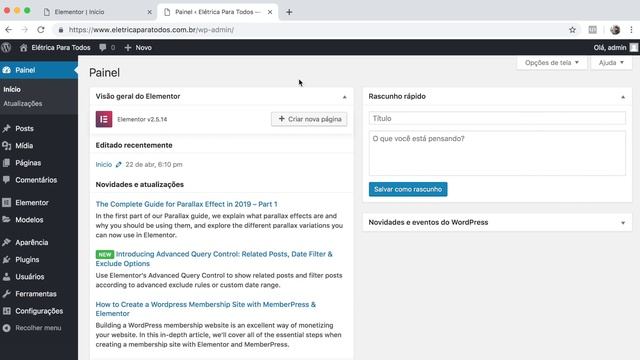The width and height of the screenshot is (640, 360).
Task: Click the Posts pushpin icon
Action: click(7, 129)
